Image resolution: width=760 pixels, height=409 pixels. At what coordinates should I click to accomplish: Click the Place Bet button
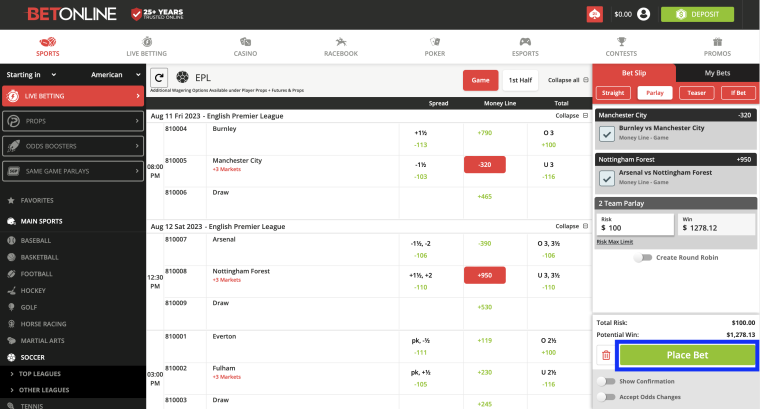pos(687,355)
